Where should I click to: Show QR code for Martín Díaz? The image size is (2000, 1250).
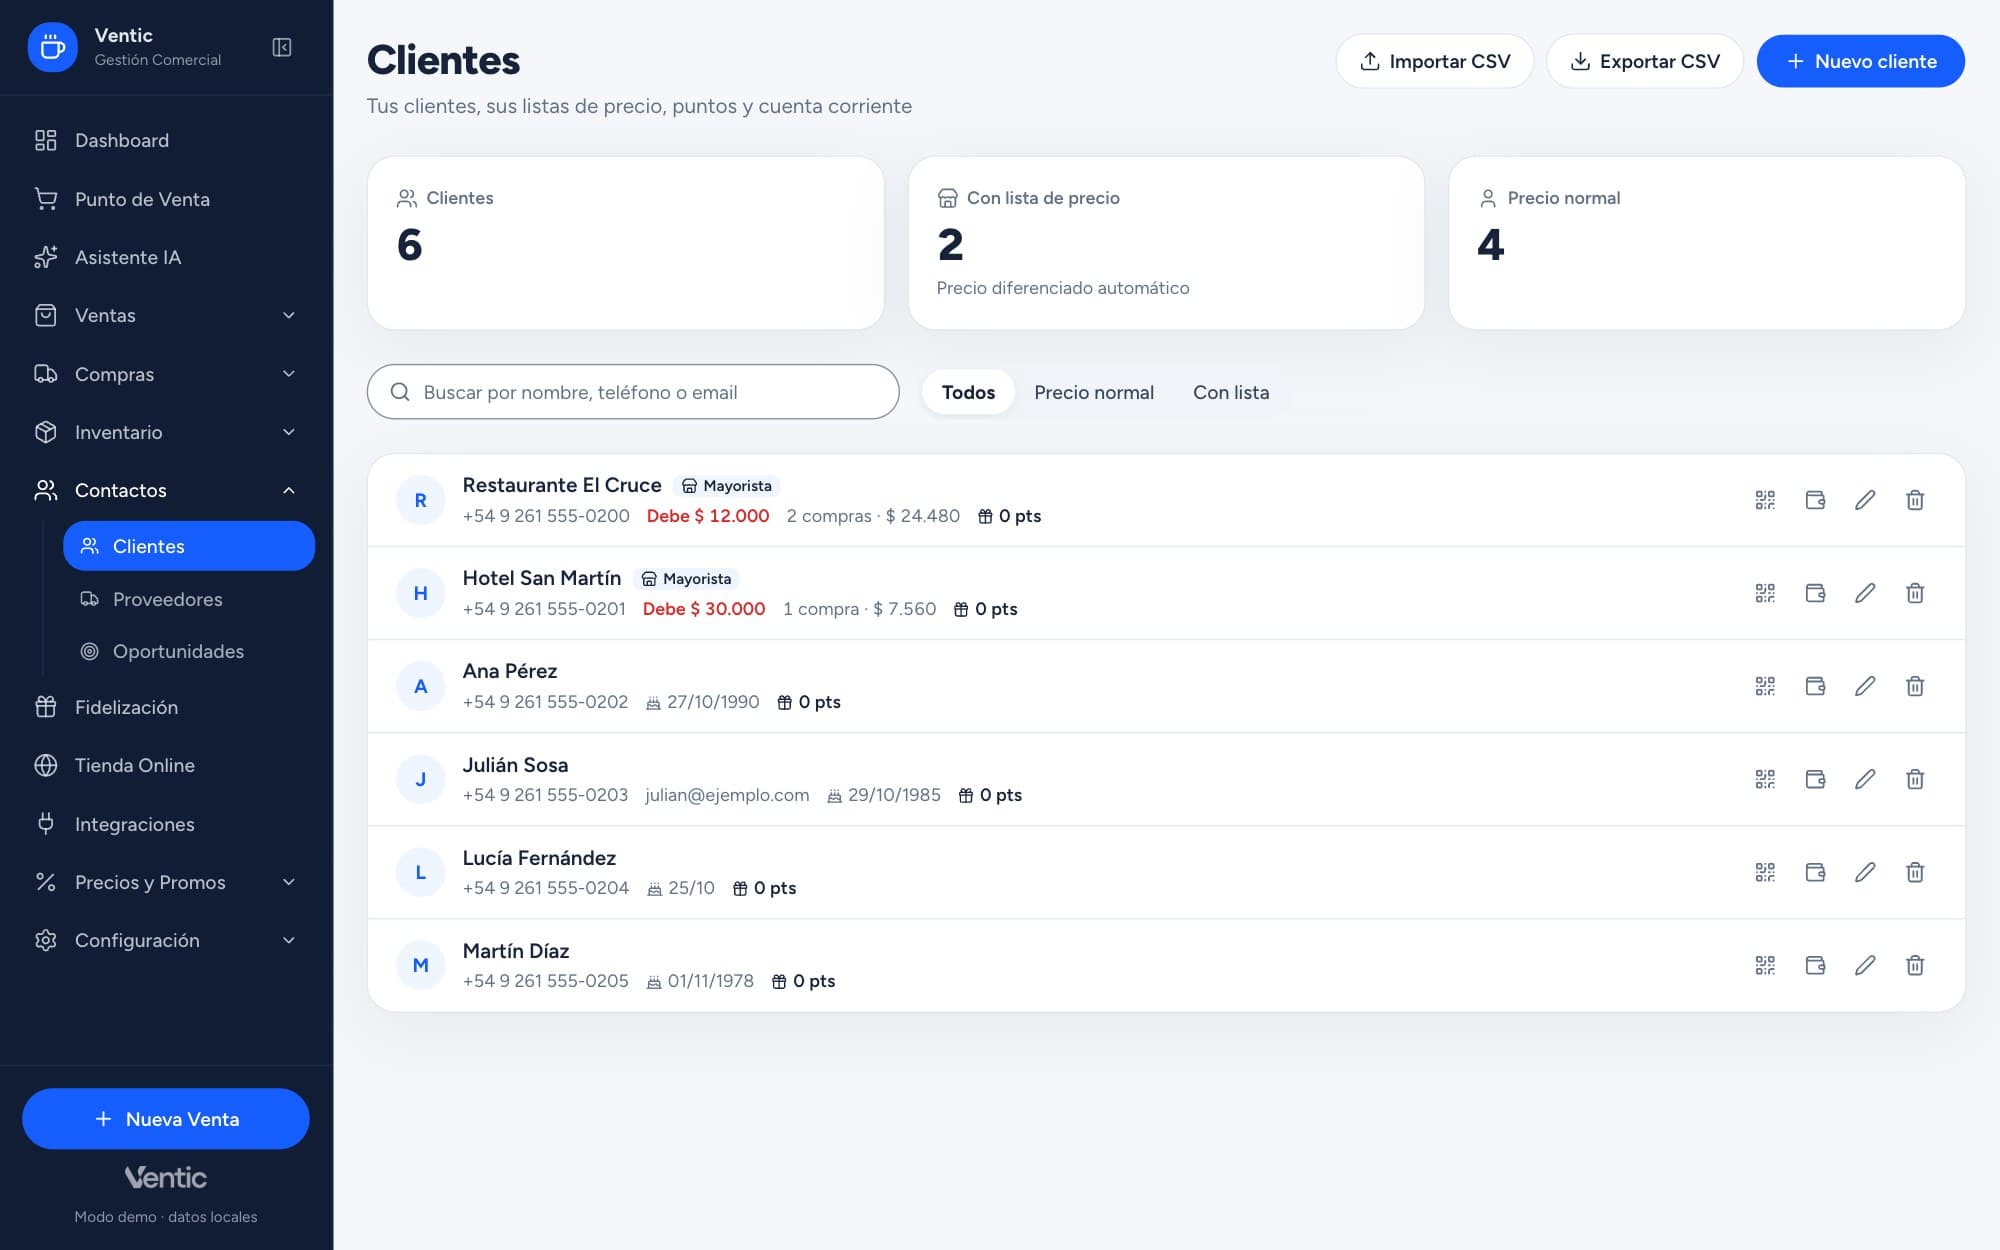1765,965
